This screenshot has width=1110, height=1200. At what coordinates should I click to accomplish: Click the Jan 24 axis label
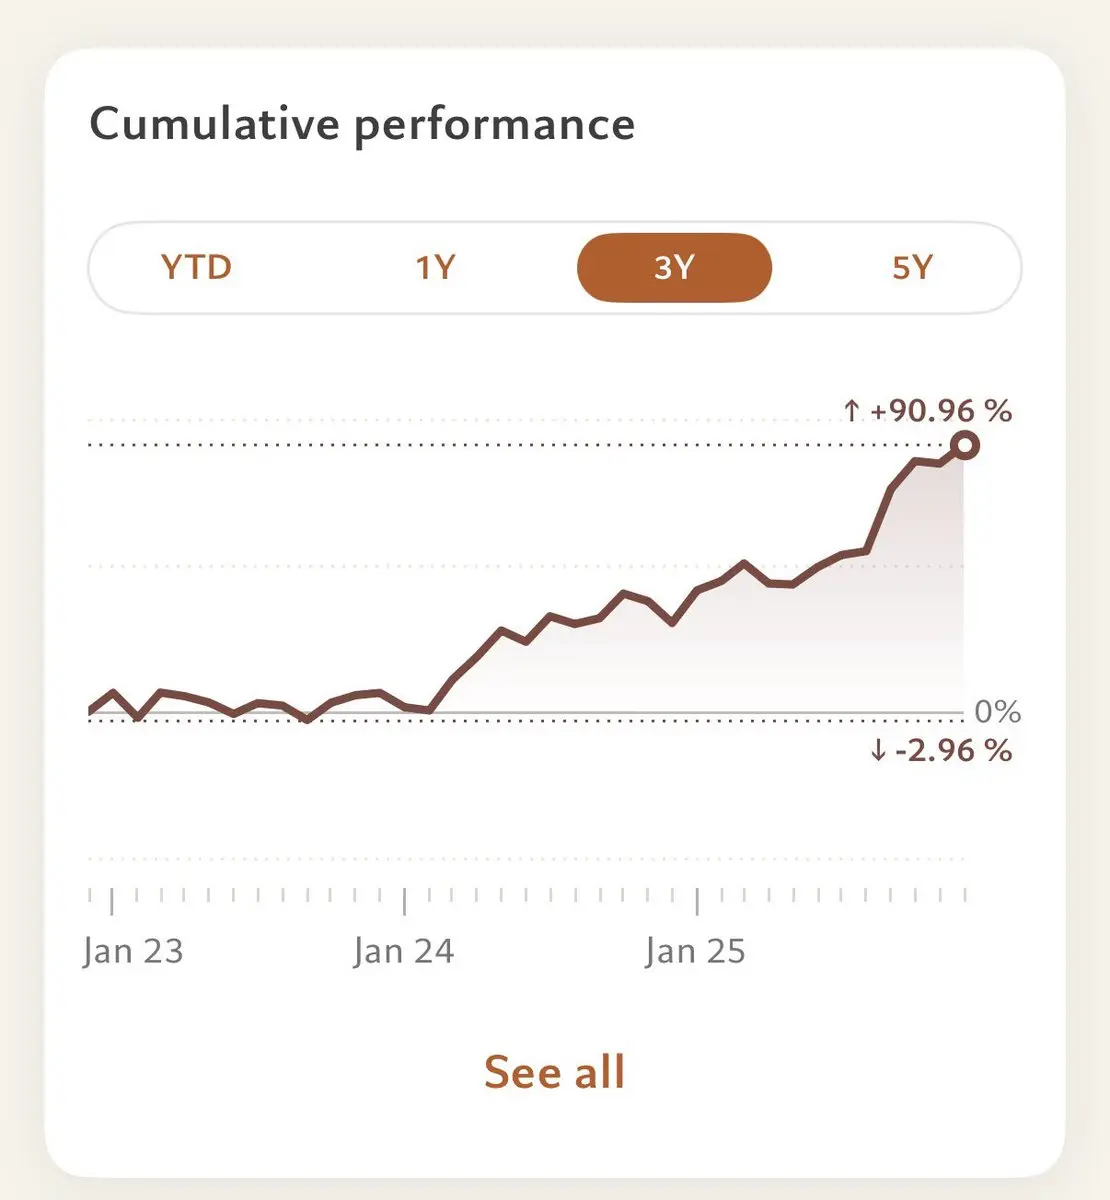point(404,951)
